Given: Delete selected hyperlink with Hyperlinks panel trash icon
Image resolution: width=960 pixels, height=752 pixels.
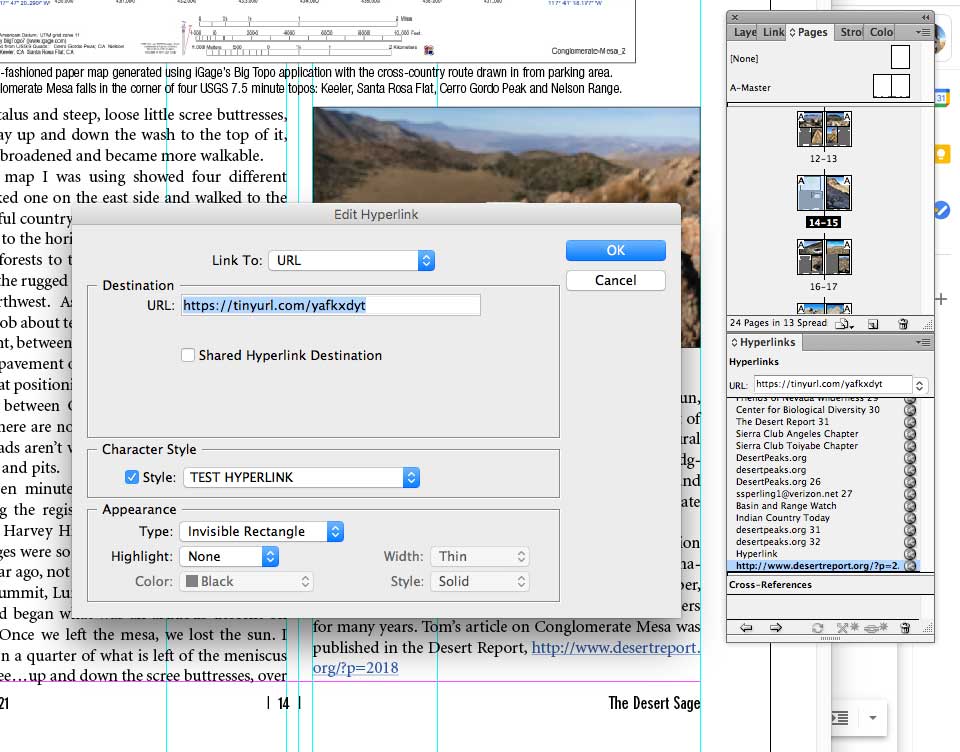Looking at the screenshot, I should (906, 627).
